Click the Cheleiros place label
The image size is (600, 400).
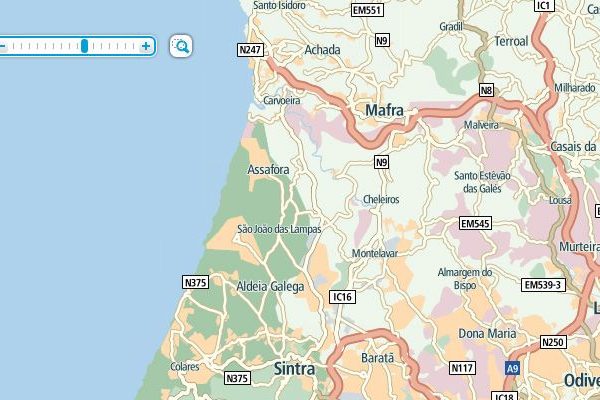click(x=381, y=199)
